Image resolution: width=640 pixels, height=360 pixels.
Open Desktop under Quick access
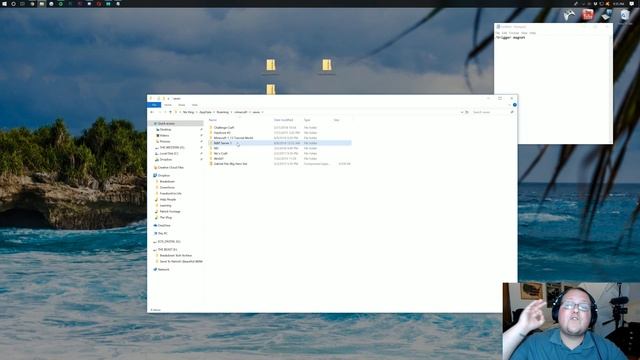(166, 129)
